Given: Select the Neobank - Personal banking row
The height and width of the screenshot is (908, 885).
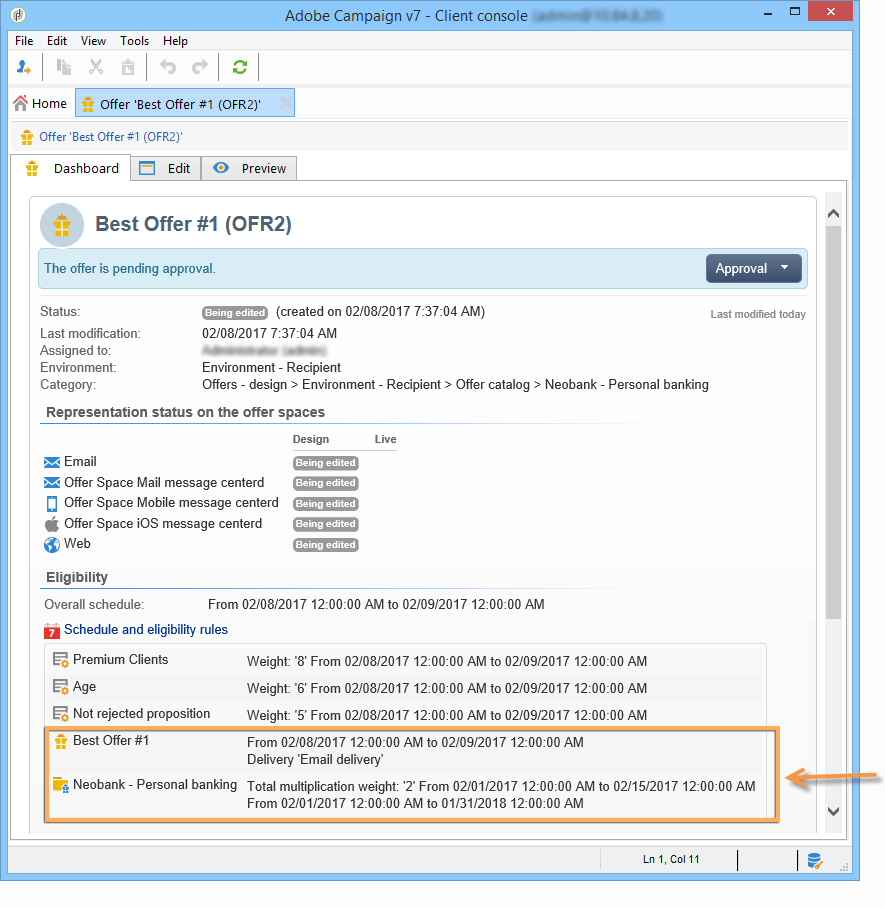Looking at the screenshot, I should (405, 794).
